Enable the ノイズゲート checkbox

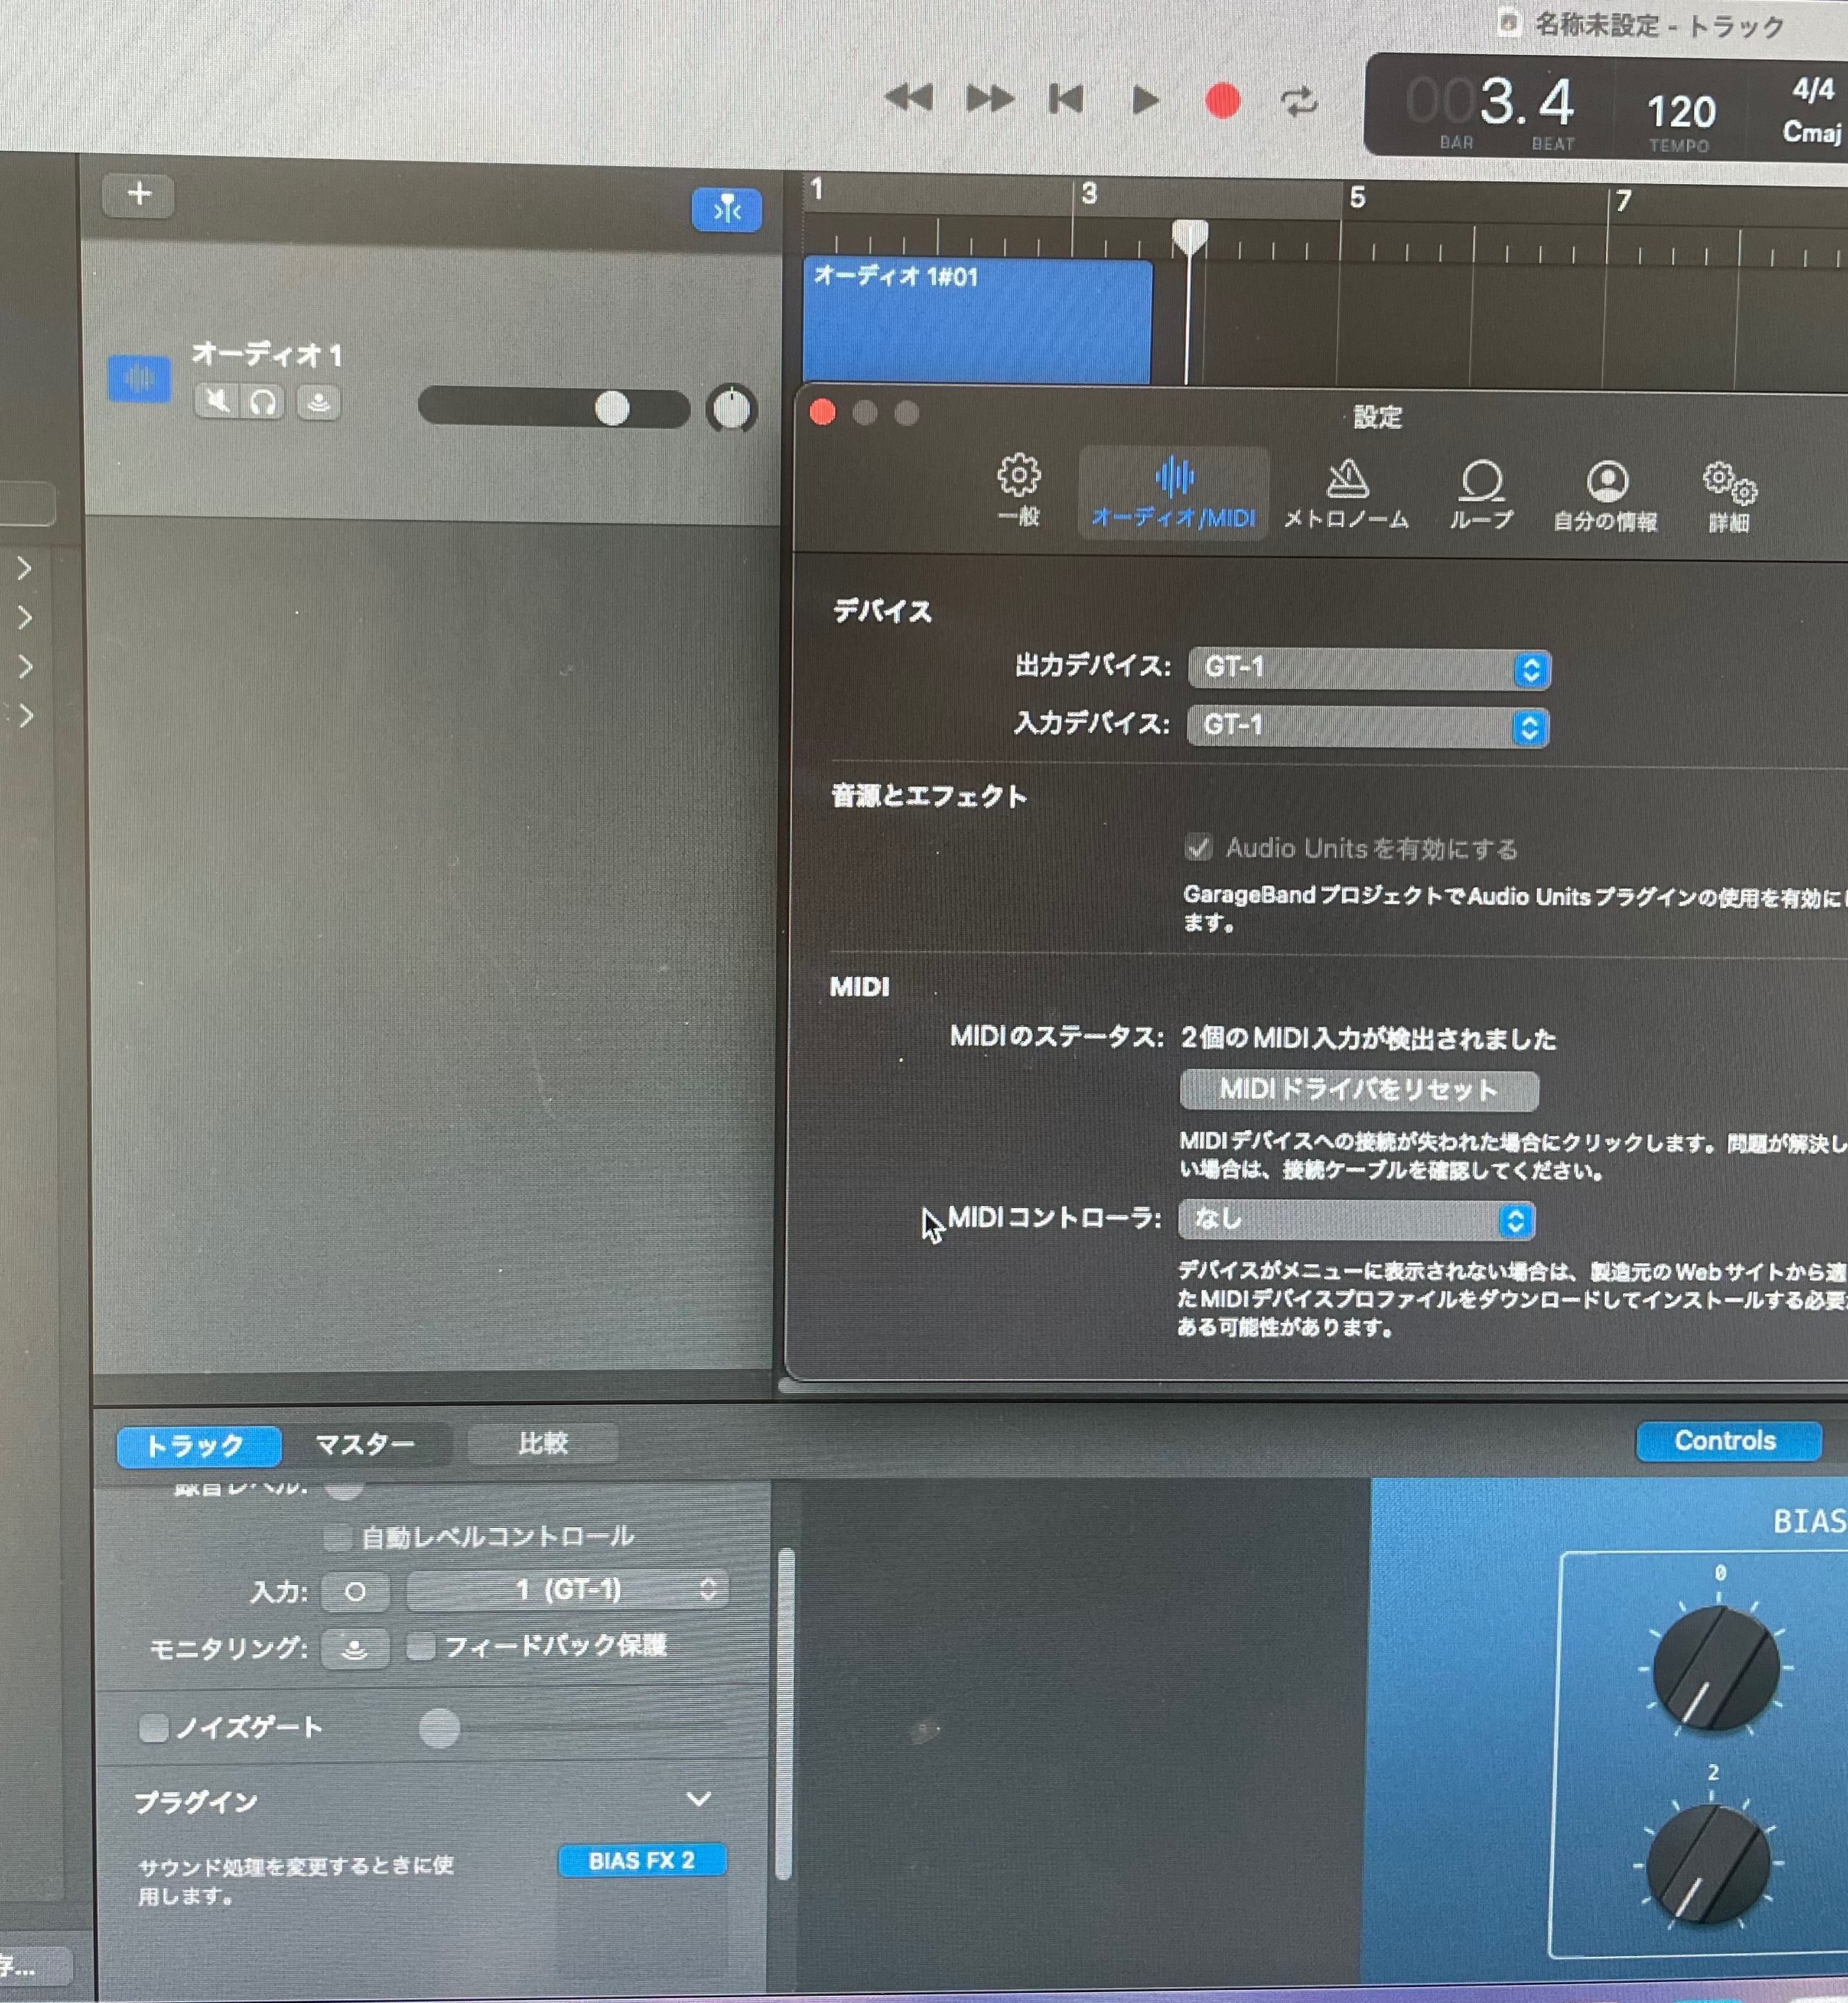tap(154, 1727)
